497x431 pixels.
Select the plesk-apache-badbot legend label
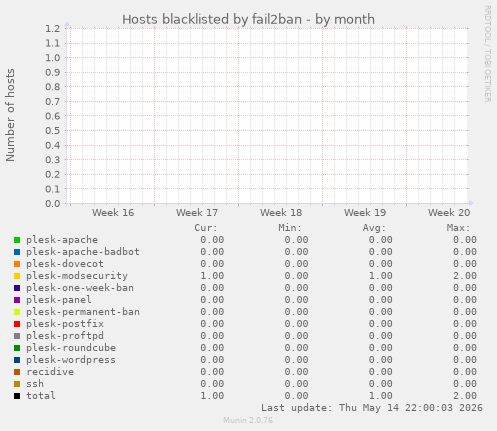pos(83,252)
